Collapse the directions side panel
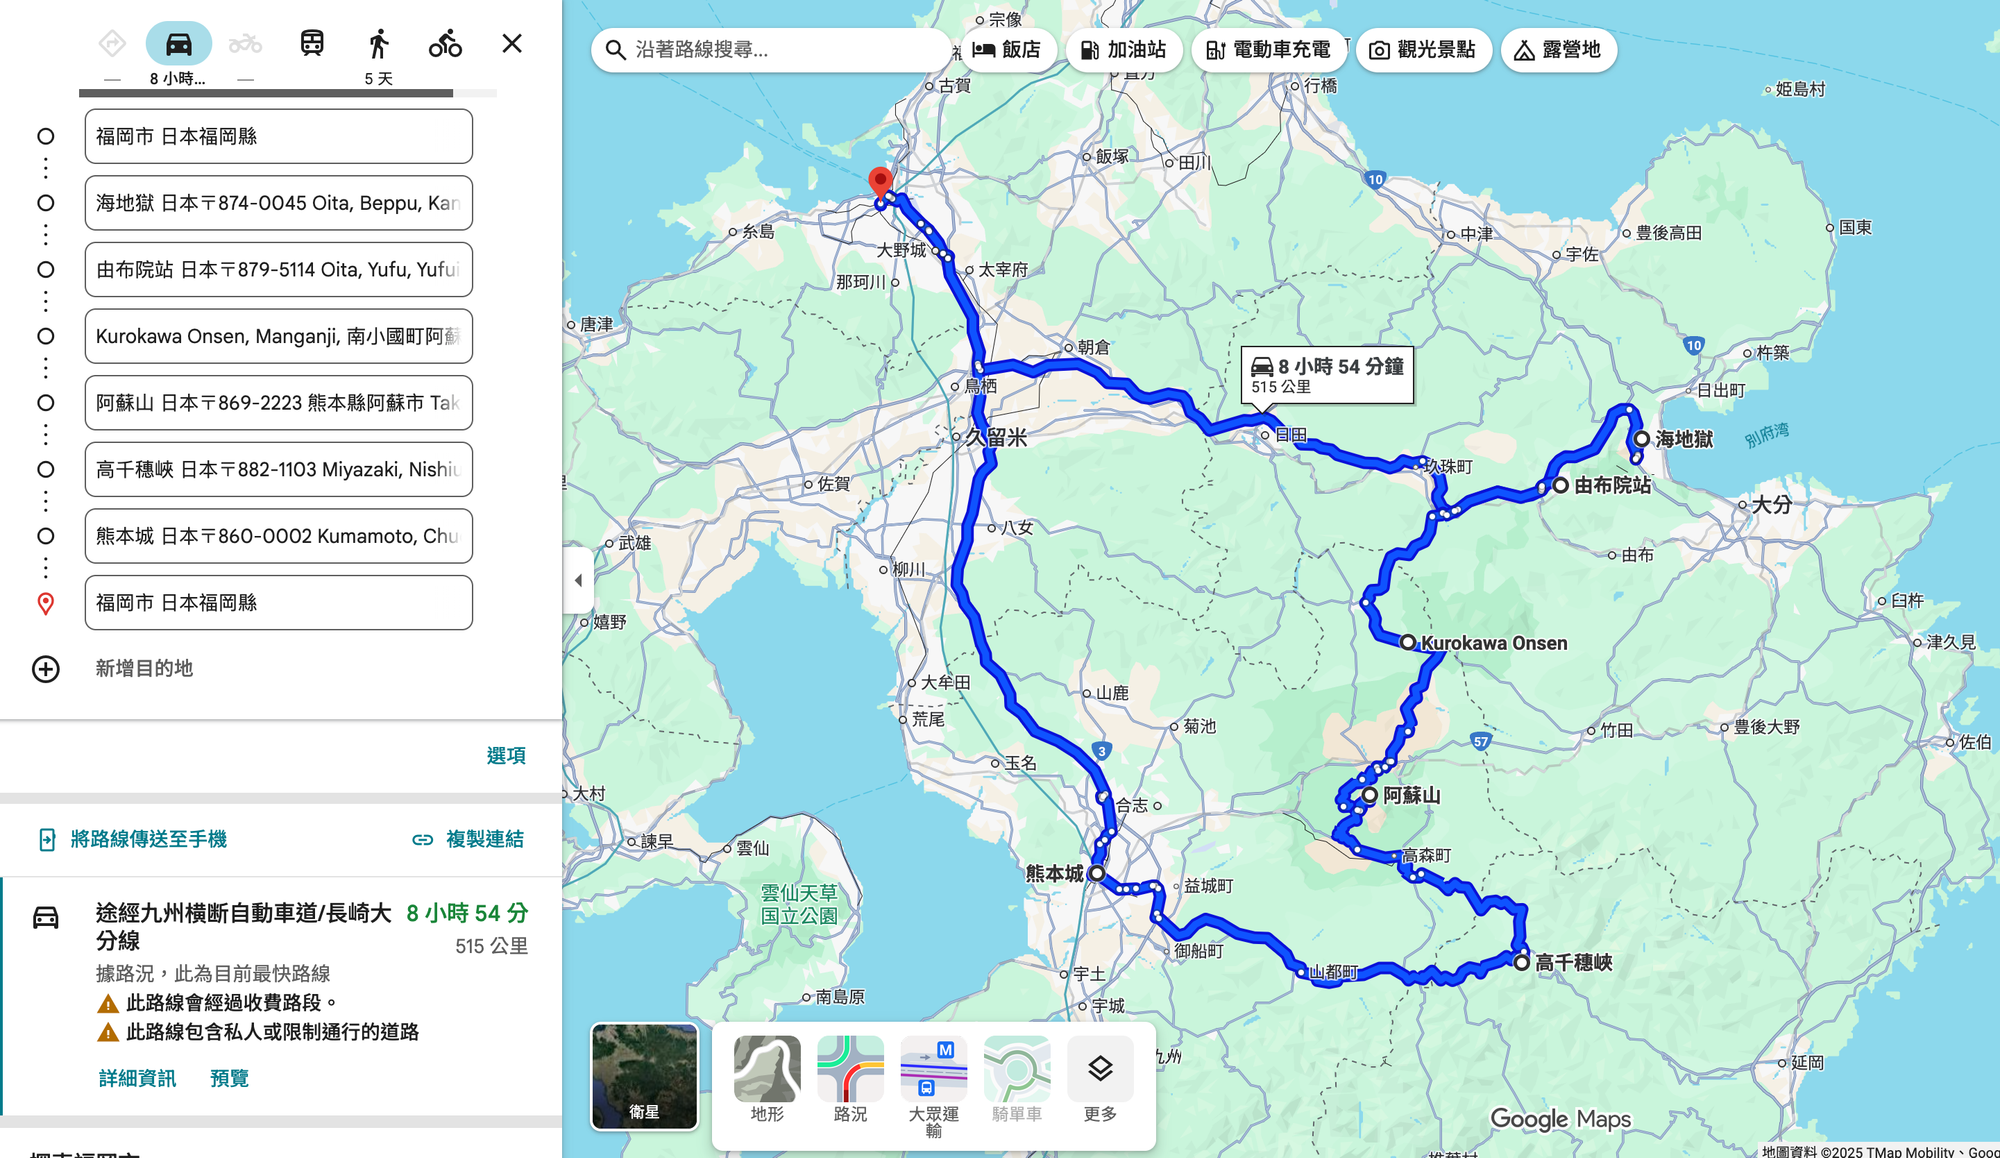2000x1158 pixels. point(578,580)
